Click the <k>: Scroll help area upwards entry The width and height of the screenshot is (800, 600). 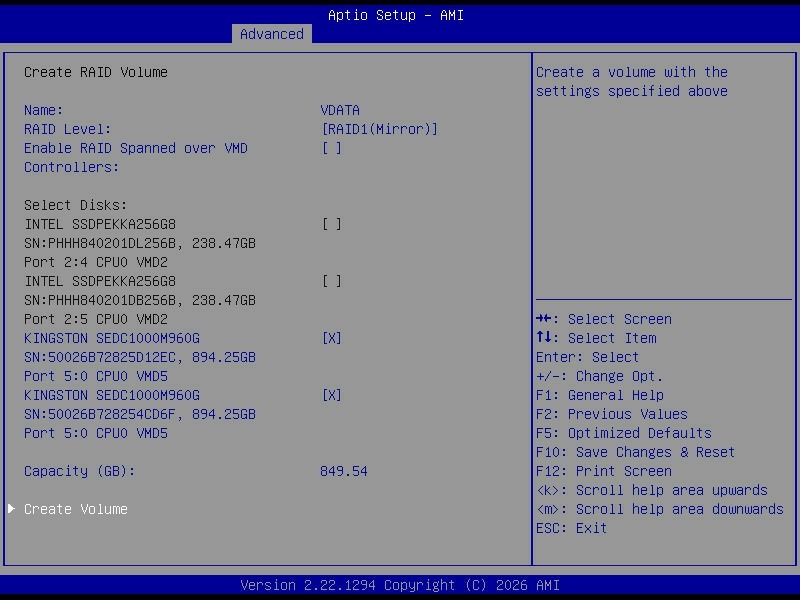652,490
